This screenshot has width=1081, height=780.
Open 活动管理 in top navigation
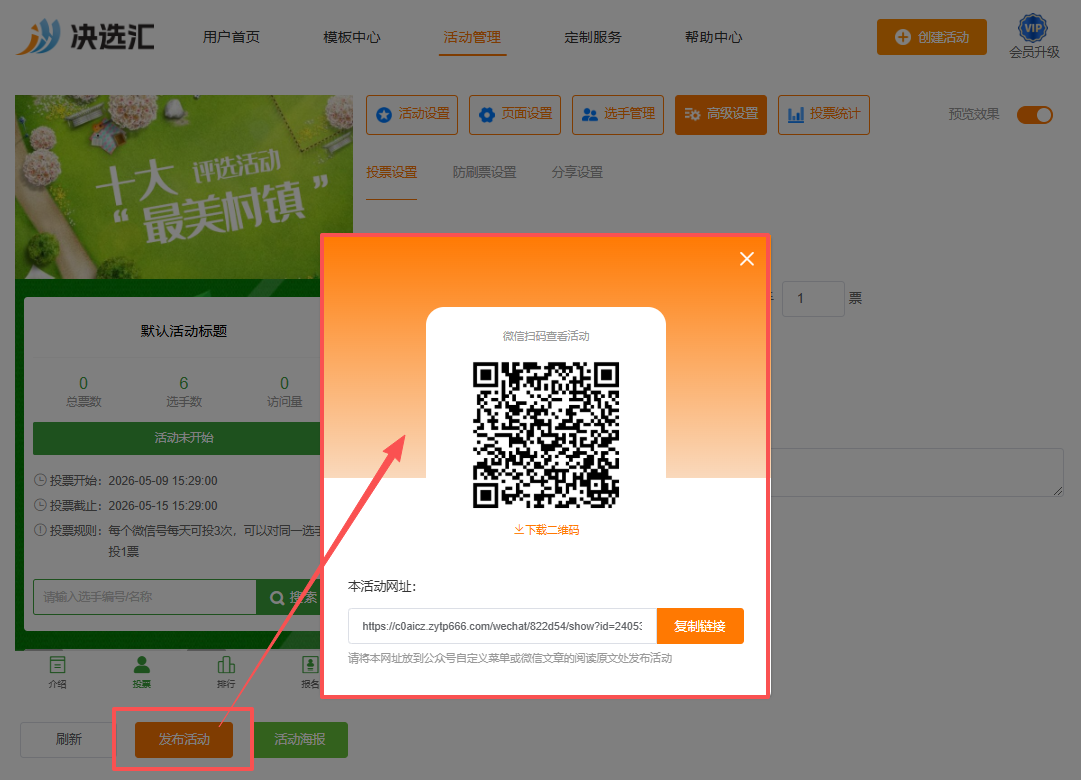[472, 37]
